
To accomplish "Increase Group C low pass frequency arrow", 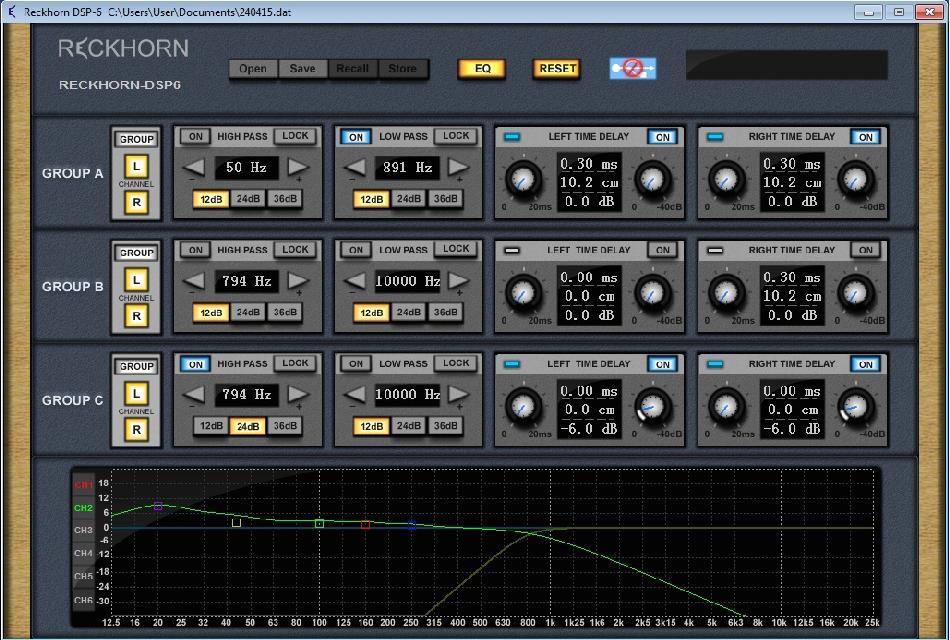I will tap(459, 394).
